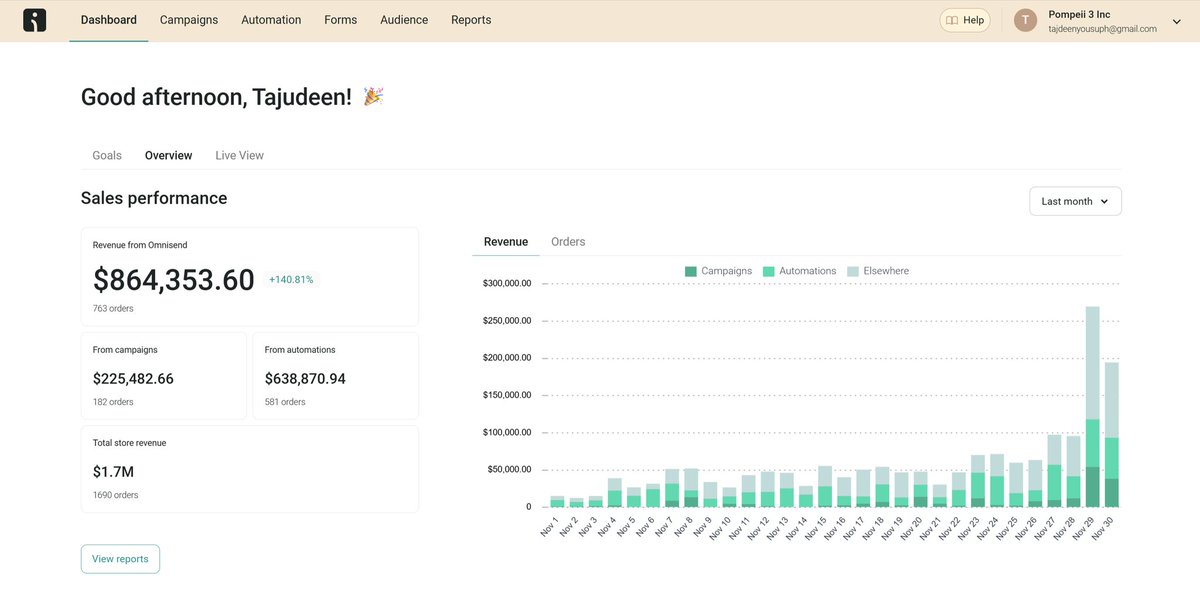This screenshot has width=1200, height=595.
Task: Select the Overview tab
Action: pos(168,155)
